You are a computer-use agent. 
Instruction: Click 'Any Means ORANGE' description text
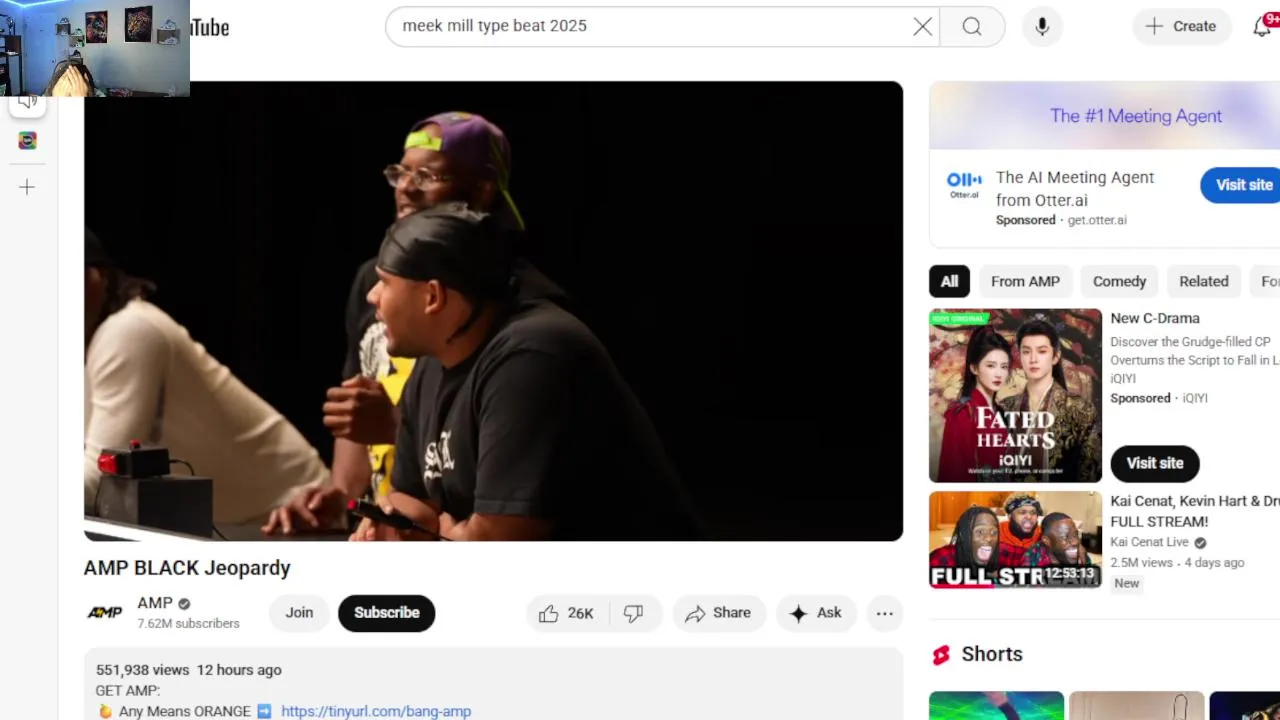[x=185, y=711]
